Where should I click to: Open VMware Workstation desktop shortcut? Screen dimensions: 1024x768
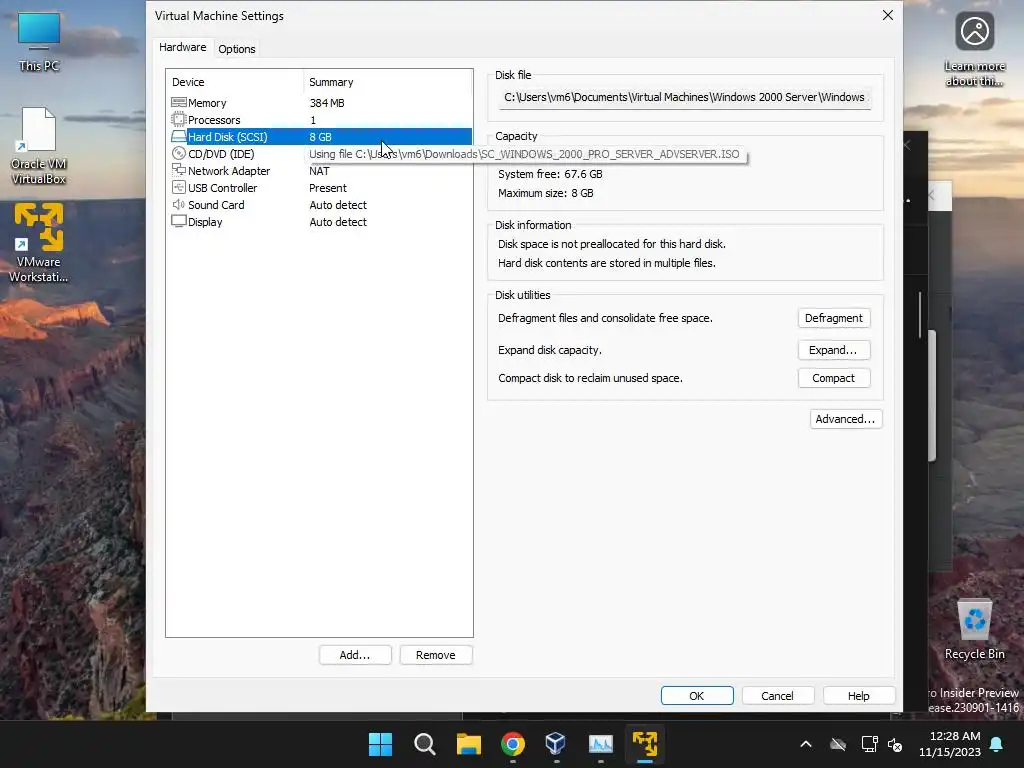point(39,243)
